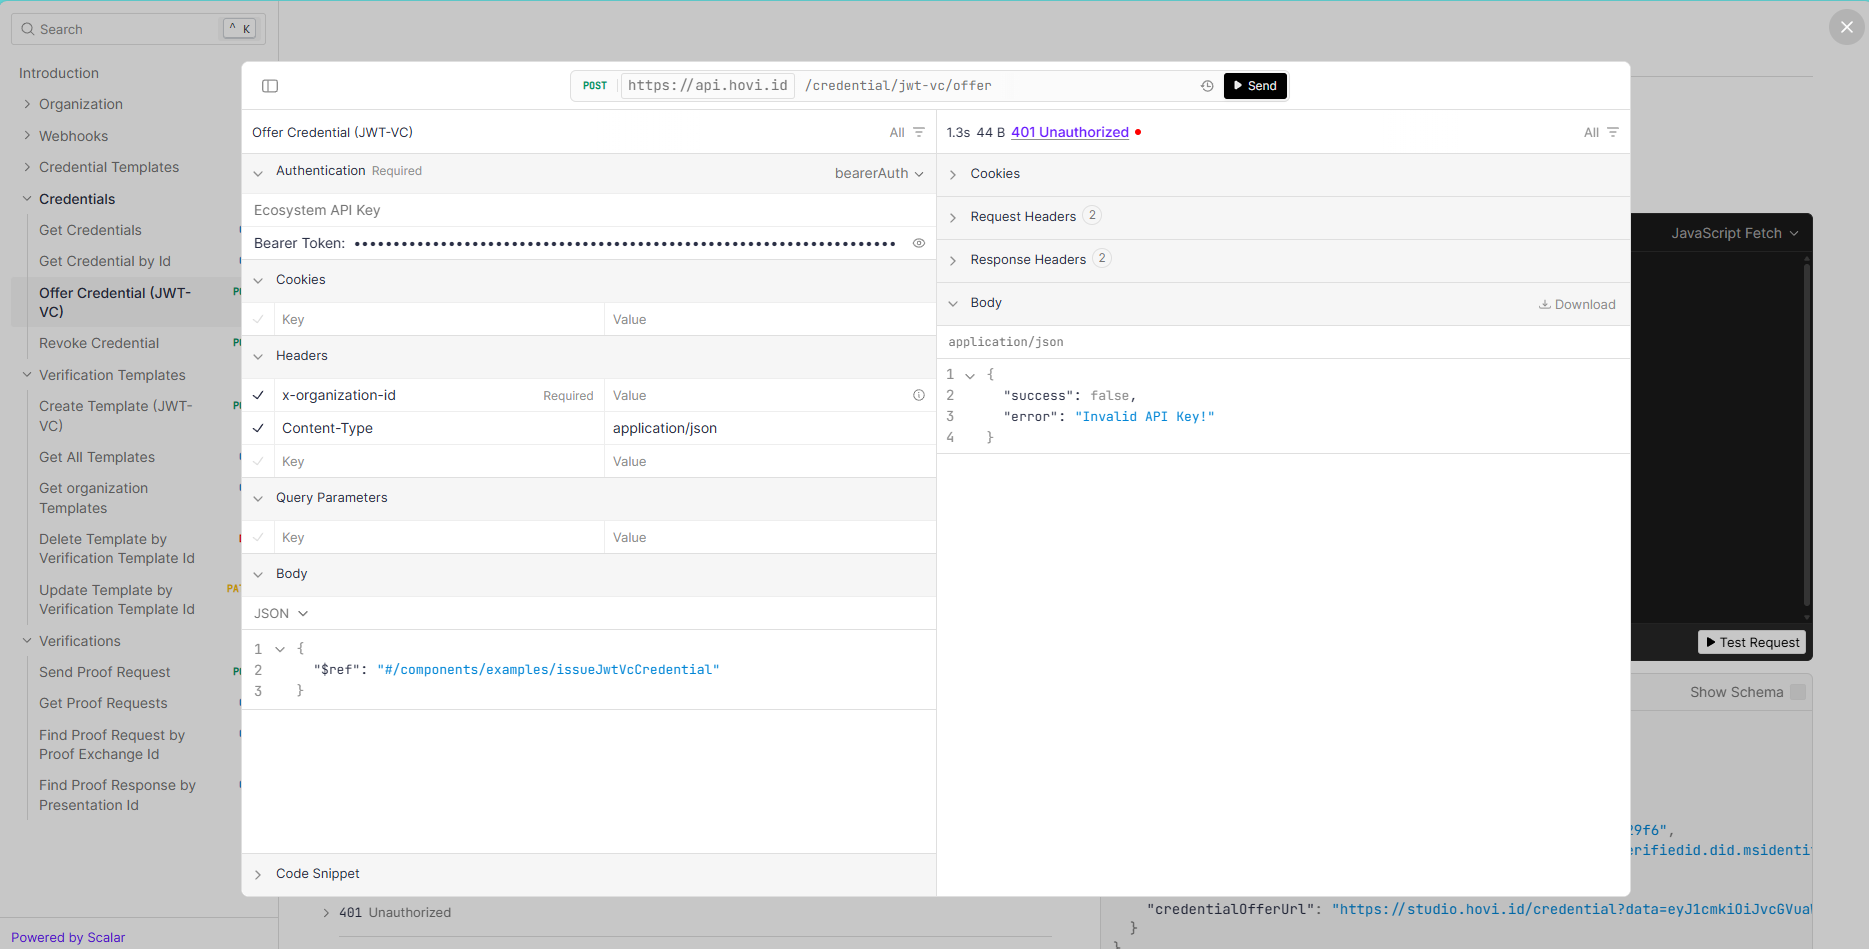Image resolution: width=1869 pixels, height=949 pixels.
Task: Open Revoke Credential in the sidebar
Action: 99,343
